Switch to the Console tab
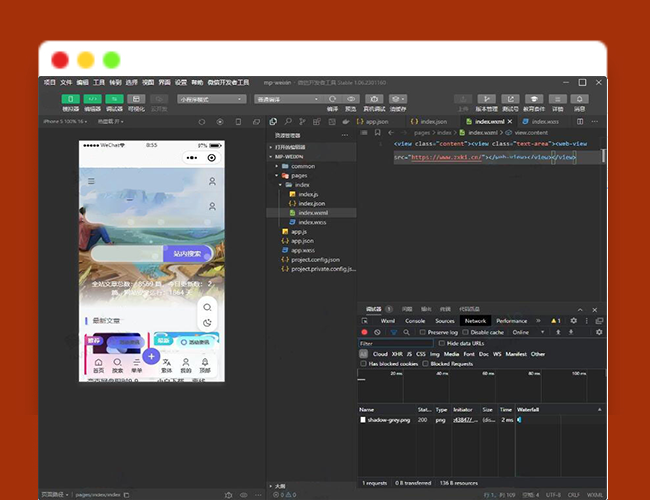 (414, 321)
